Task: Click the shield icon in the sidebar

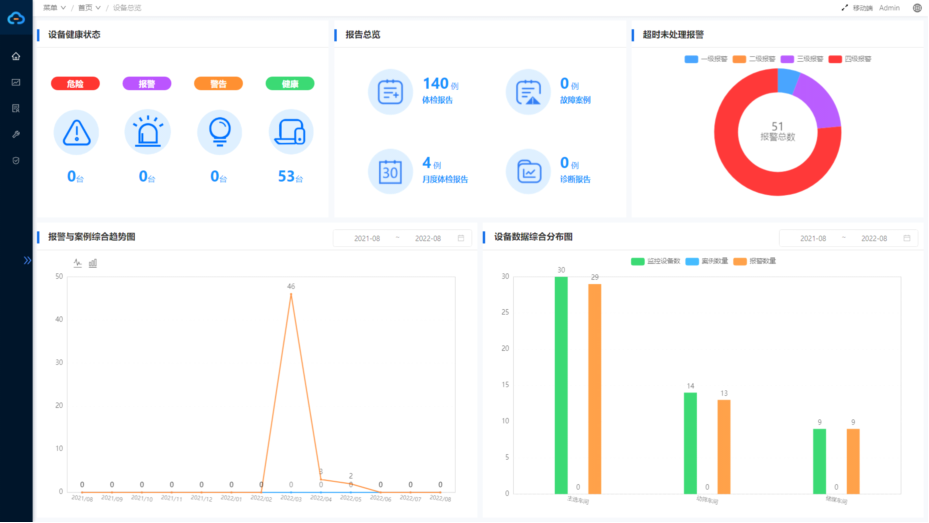Action: pos(16,160)
